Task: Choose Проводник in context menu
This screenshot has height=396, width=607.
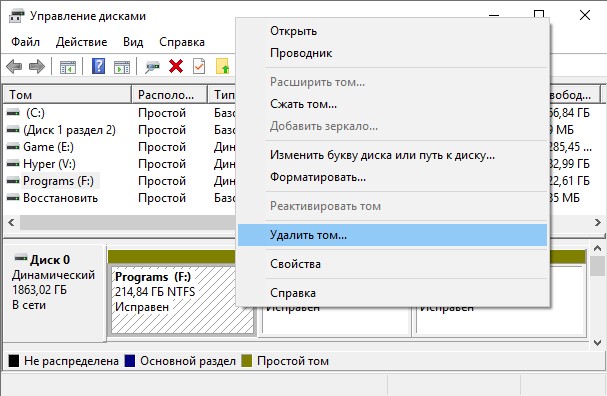Action: (x=393, y=53)
